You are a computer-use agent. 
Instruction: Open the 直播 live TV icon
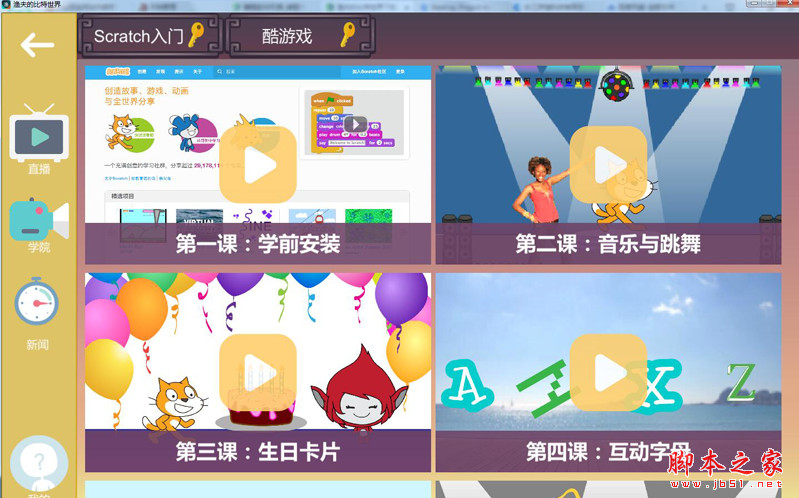tap(39, 133)
